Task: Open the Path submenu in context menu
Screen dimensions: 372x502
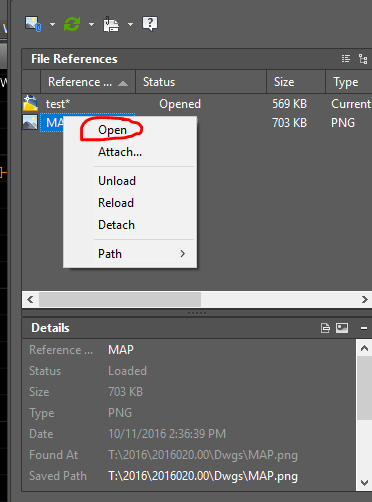Action: coord(130,254)
